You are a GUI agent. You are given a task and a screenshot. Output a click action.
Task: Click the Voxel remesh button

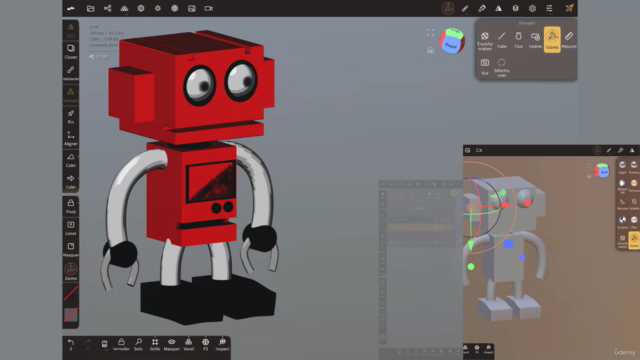(189, 344)
